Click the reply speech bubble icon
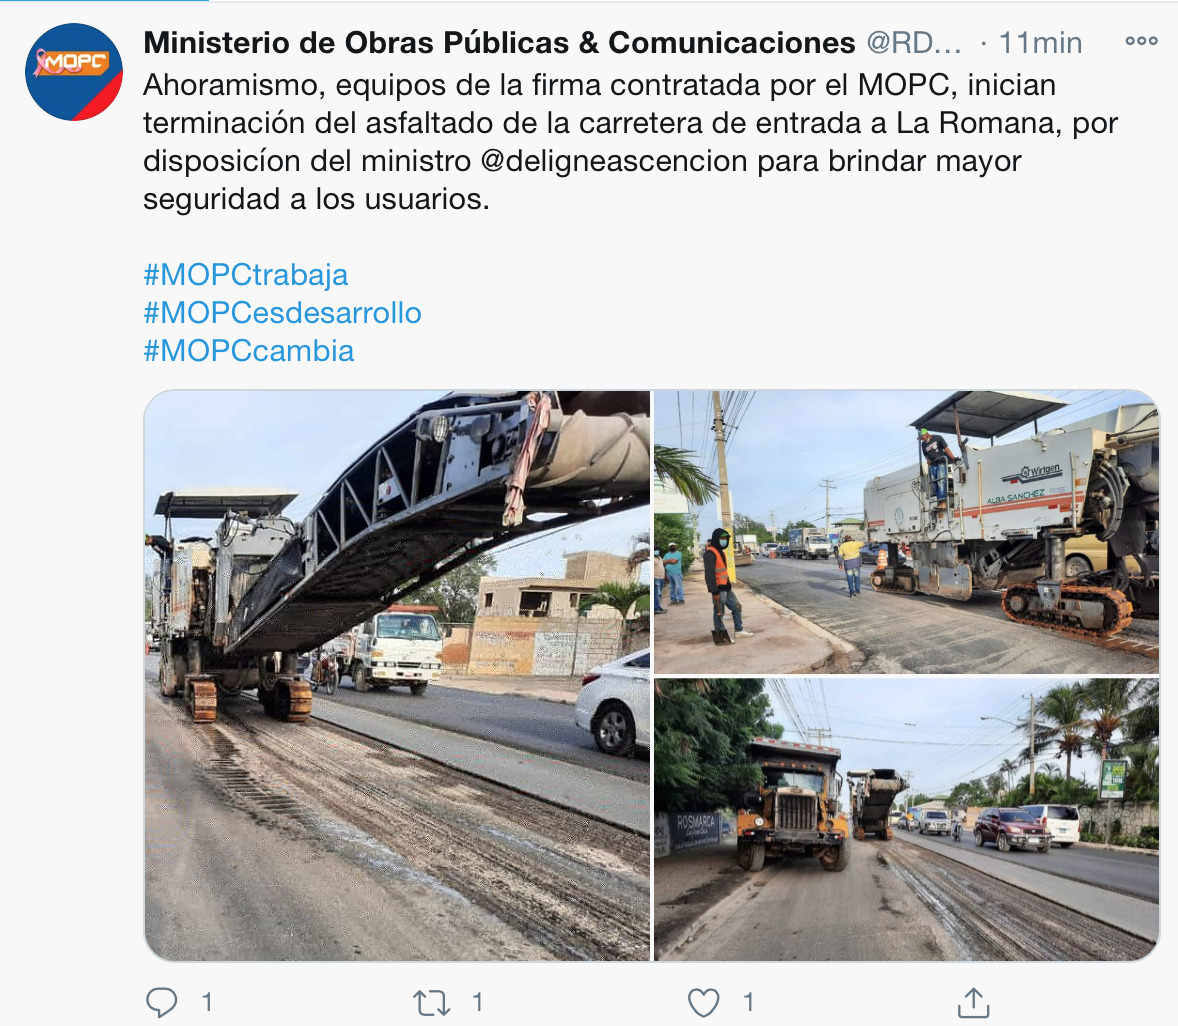This screenshot has height=1026, width=1178. point(162,1002)
